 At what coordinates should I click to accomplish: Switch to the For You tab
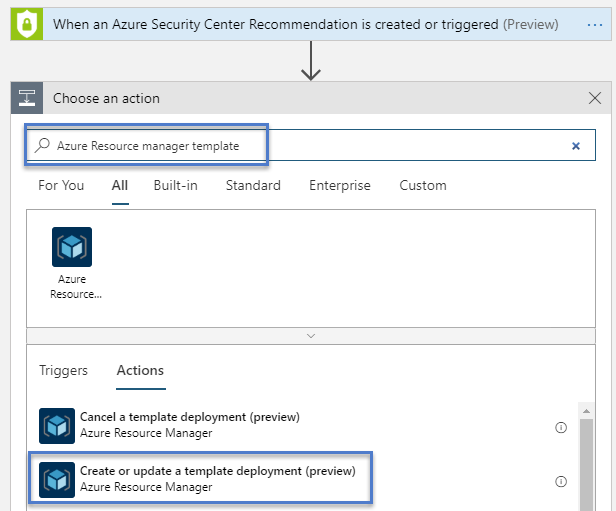(x=61, y=185)
